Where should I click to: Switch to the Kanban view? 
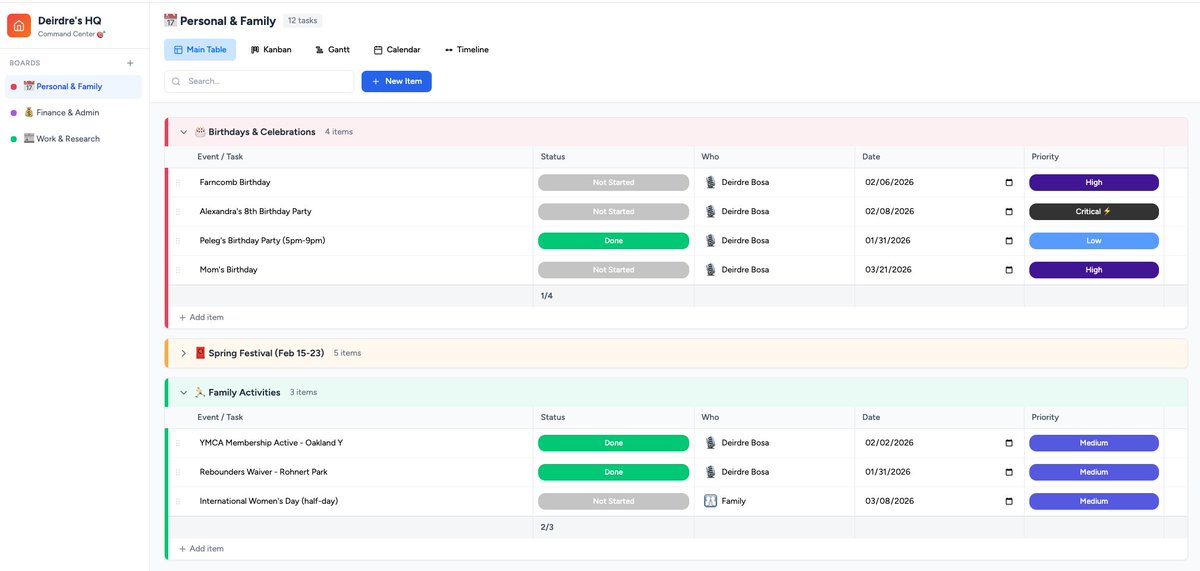point(271,50)
